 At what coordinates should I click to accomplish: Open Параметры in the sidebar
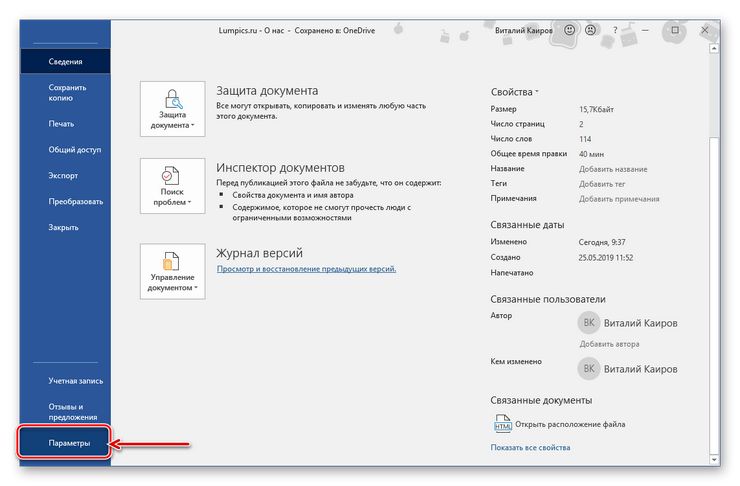coord(65,443)
